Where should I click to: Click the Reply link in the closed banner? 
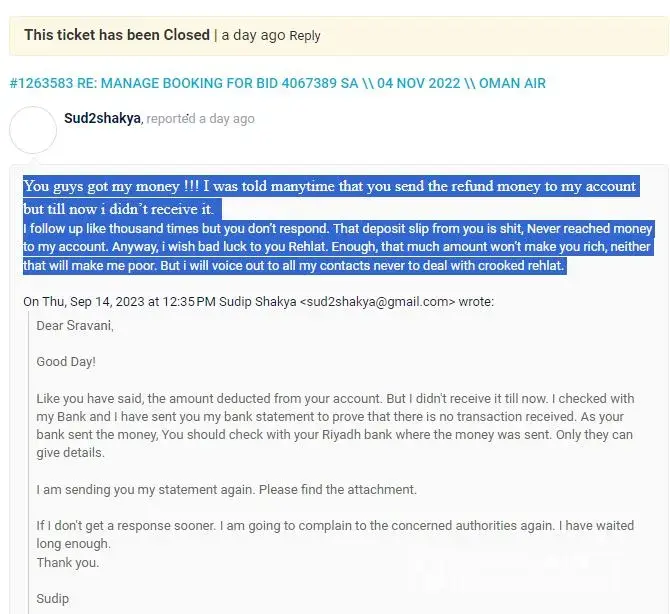click(x=305, y=36)
